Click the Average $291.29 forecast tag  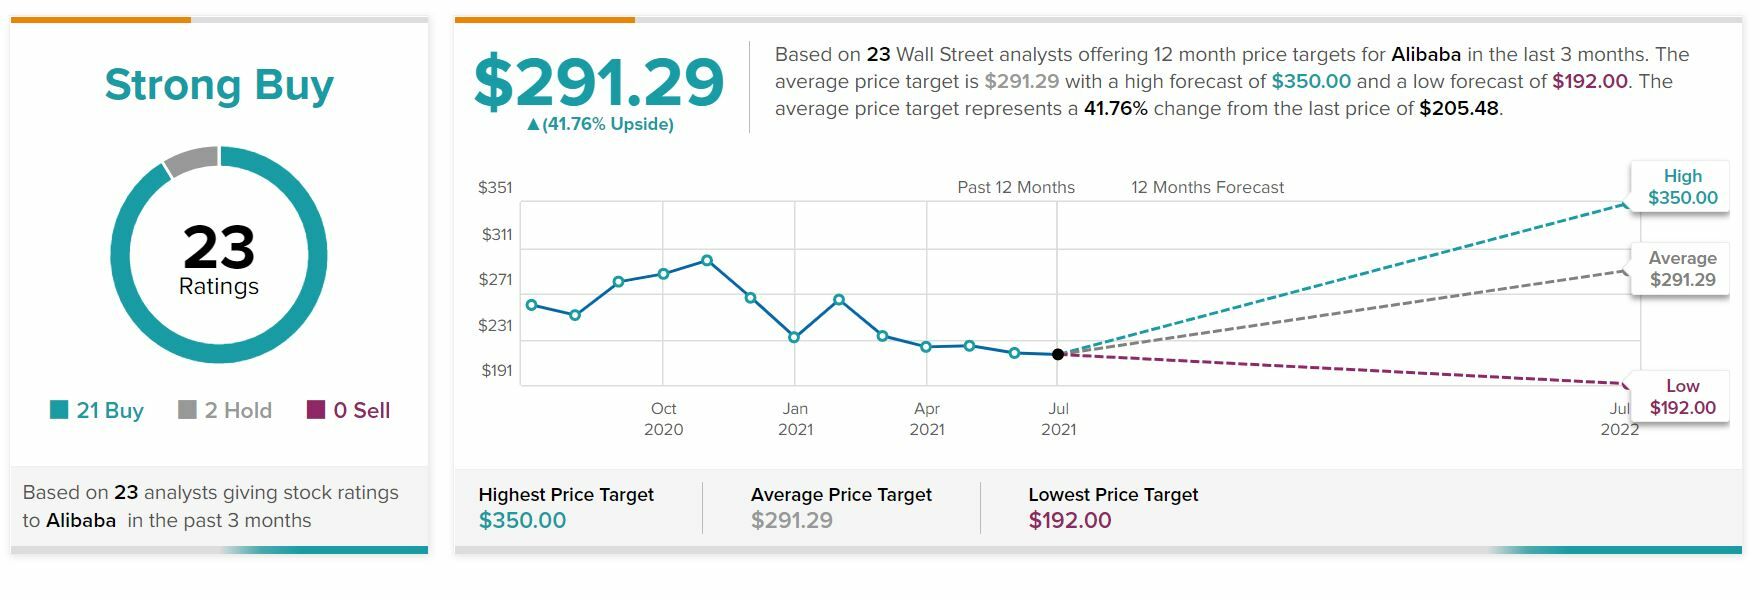(1682, 269)
